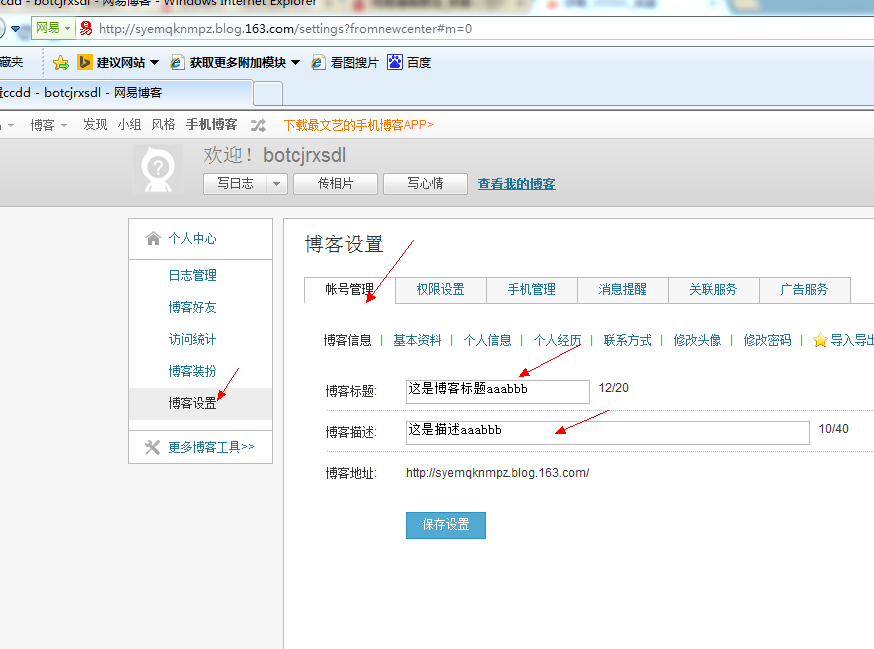This screenshot has height=649, width=874.
Task: Click the Baidu paw favorites icon
Action: 395,63
